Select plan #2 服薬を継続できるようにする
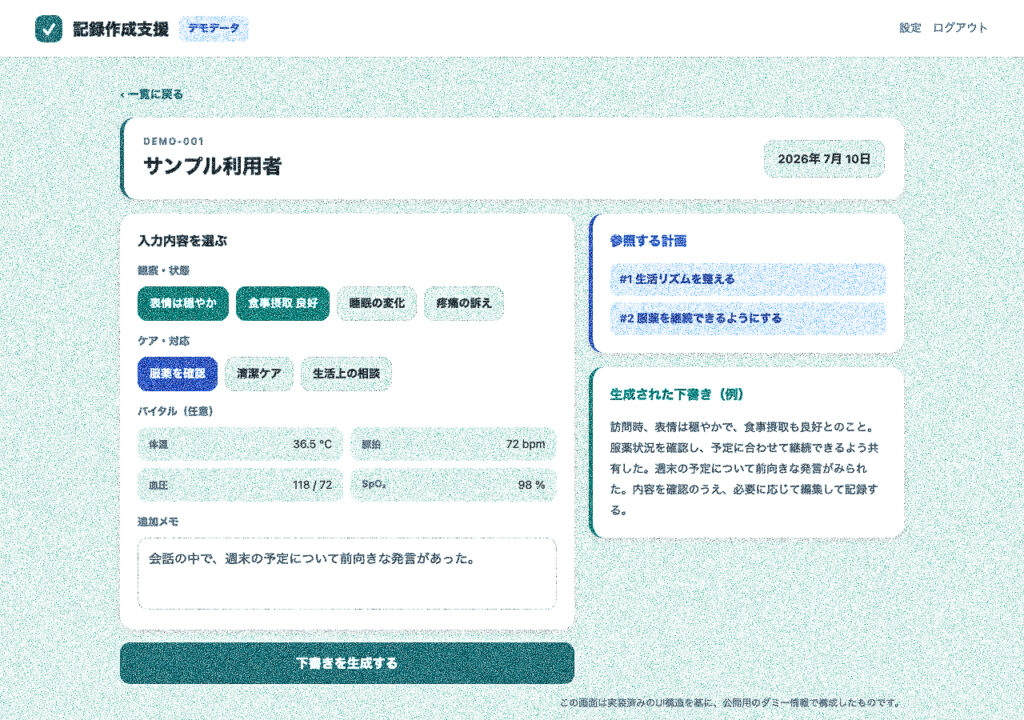Screen dimensions: 1024x720 point(748,318)
